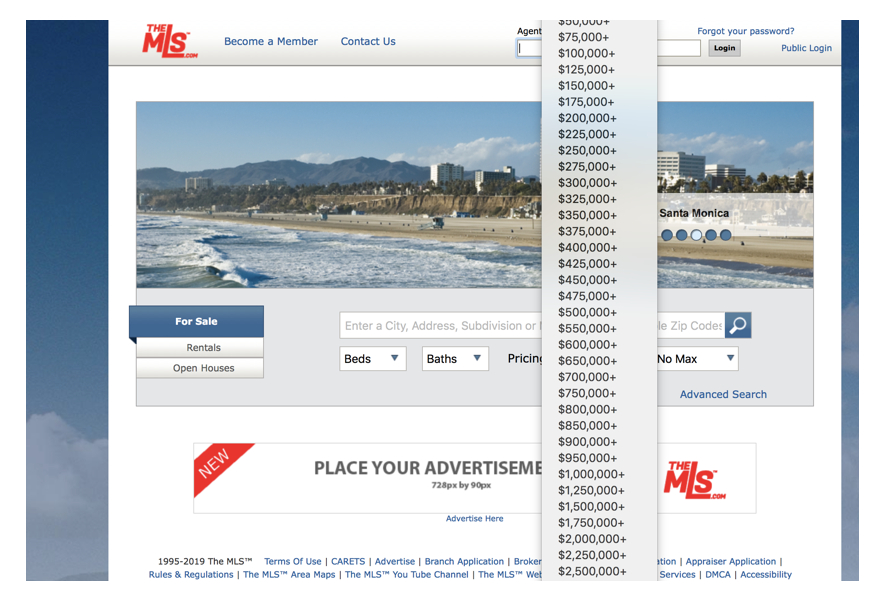
Task: Choose $500,000+ from the price list
Action: click(587, 312)
